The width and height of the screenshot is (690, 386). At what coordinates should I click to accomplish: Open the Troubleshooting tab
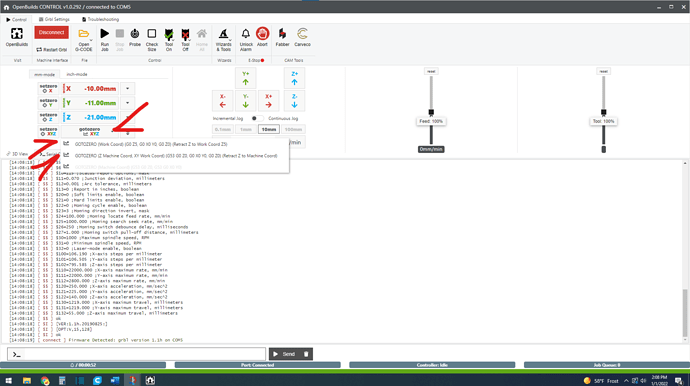(100, 19)
